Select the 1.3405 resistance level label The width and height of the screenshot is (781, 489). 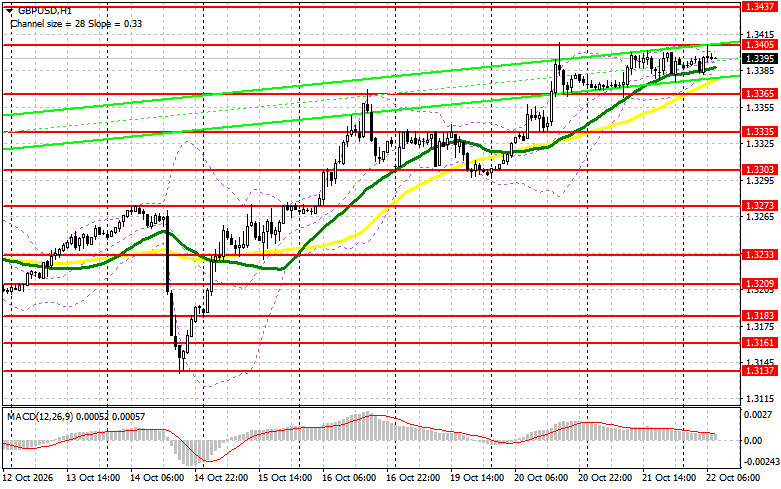pyautogui.click(x=759, y=45)
